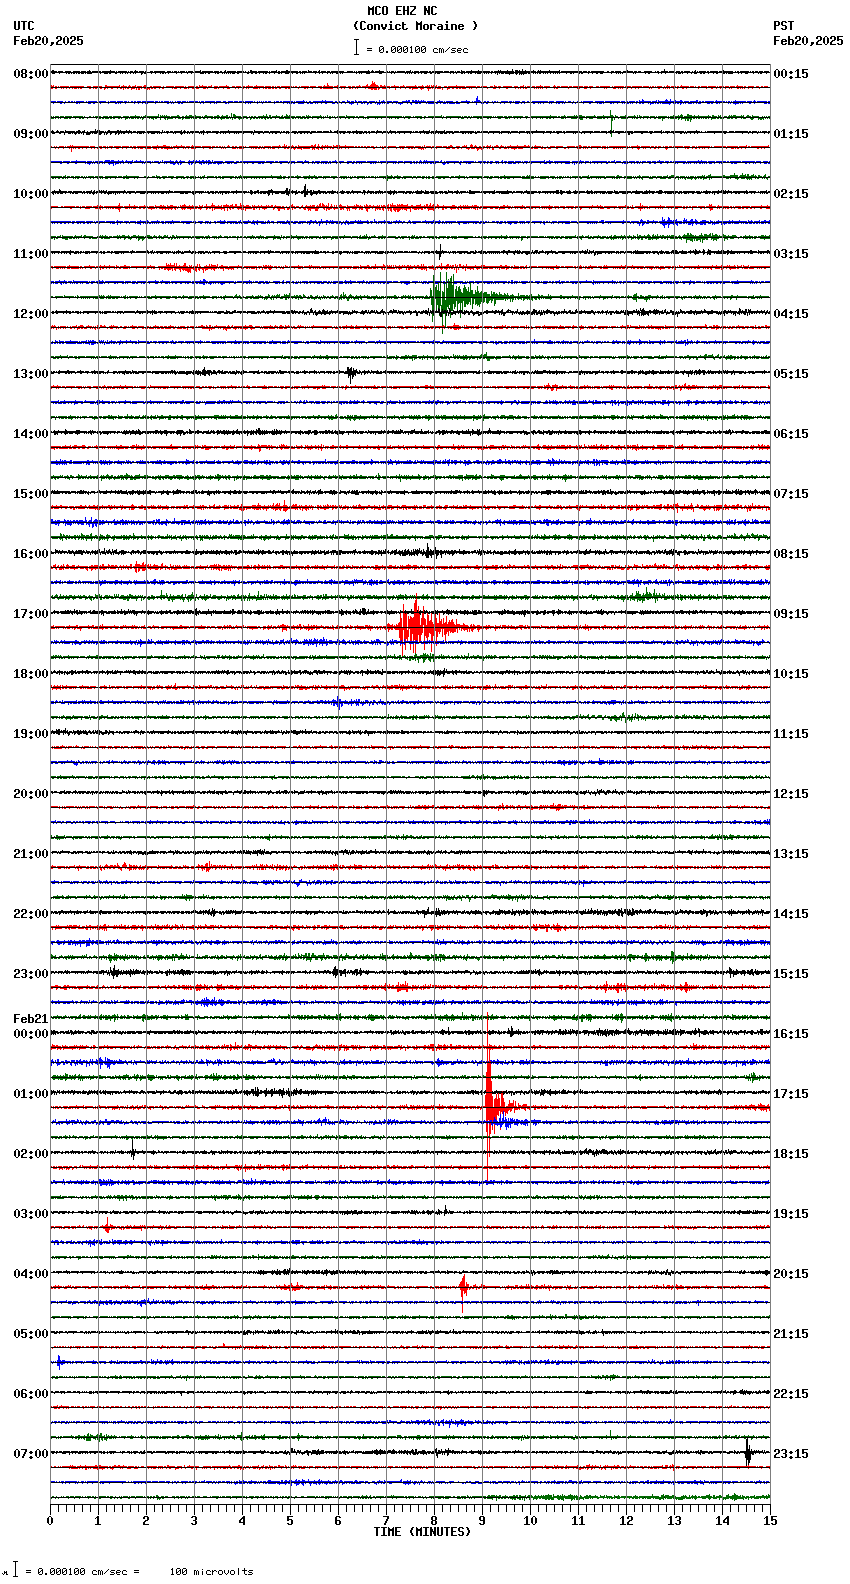The height and width of the screenshot is (1584, 850).
Task: Click the '05:00' UTC time label
Action: pyautogui.click(x=30, y=1334)
